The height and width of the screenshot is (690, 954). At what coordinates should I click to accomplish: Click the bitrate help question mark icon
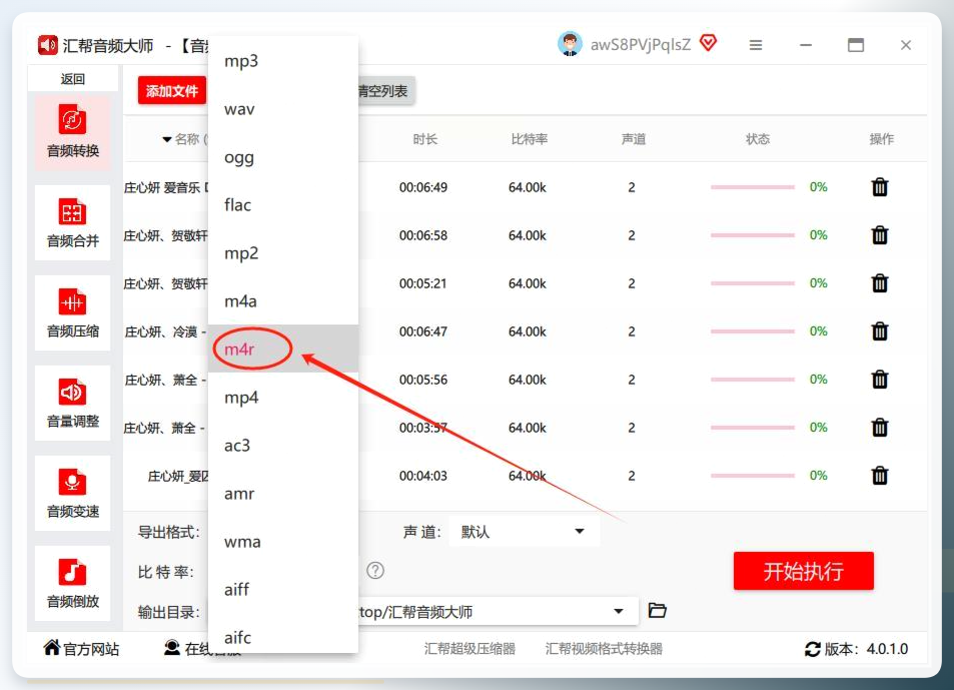click(375, 571)
